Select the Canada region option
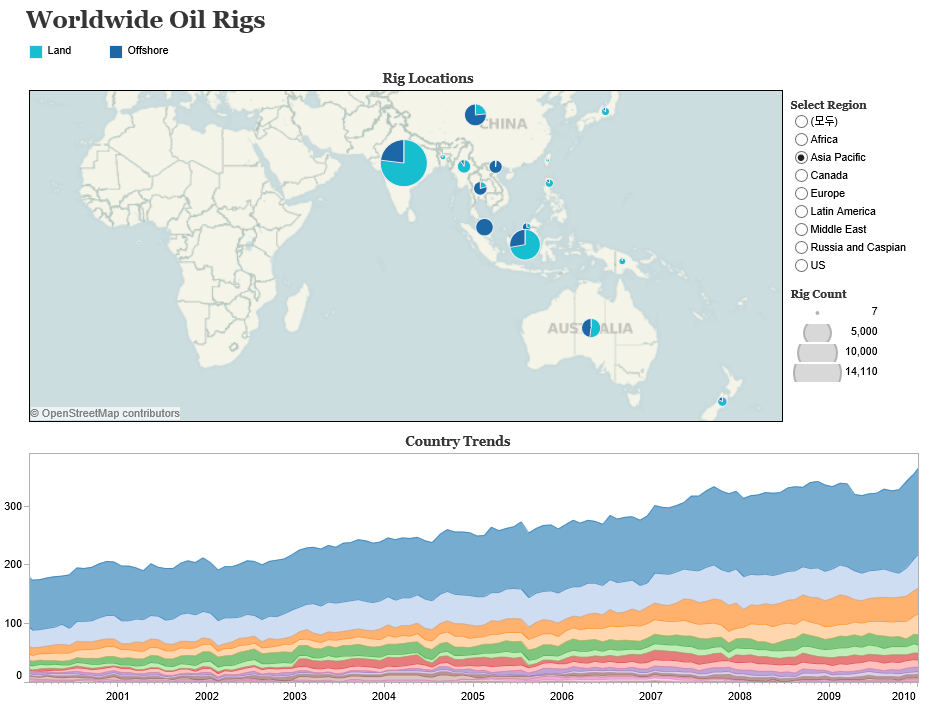Image resolution: width=930 pixels, height=706 pixels. pos(801,175)
